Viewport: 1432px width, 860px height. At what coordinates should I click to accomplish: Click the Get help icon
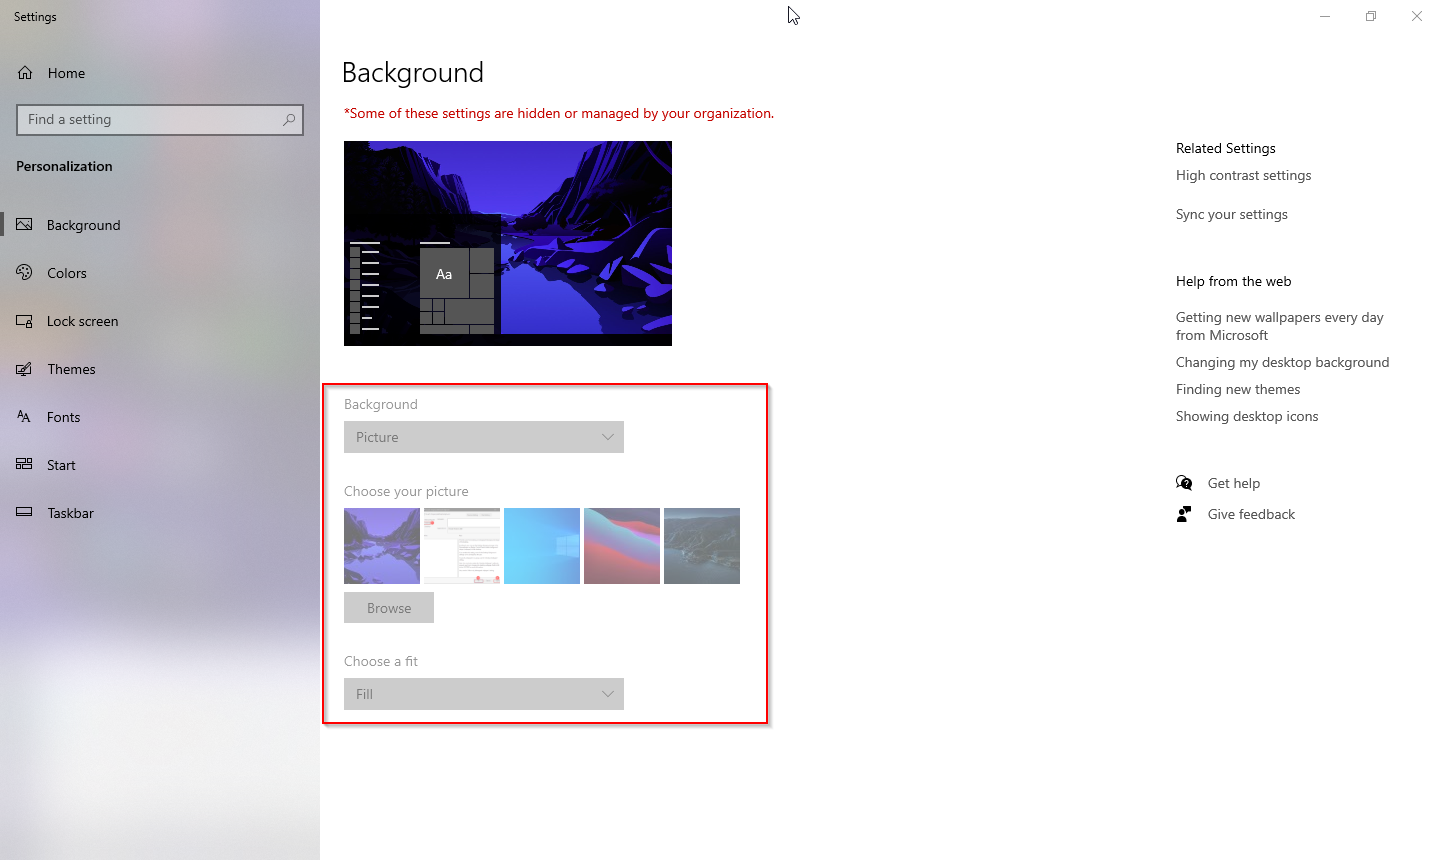(x=1184, y=482)
